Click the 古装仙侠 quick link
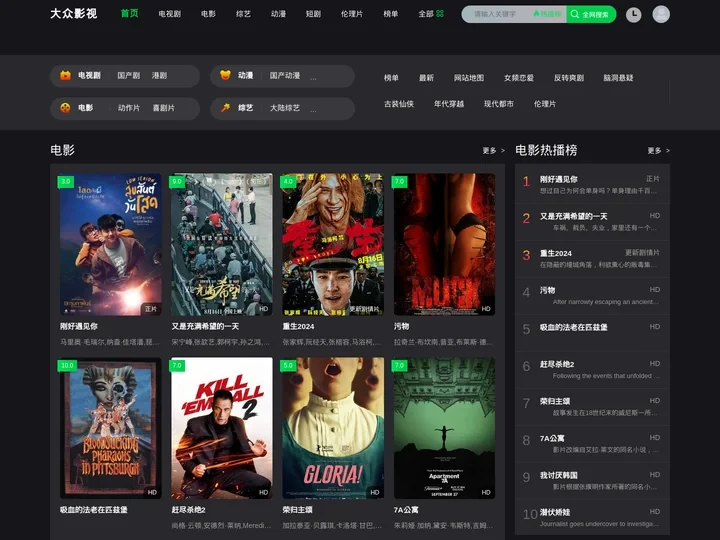 click(x=399, y=104)
